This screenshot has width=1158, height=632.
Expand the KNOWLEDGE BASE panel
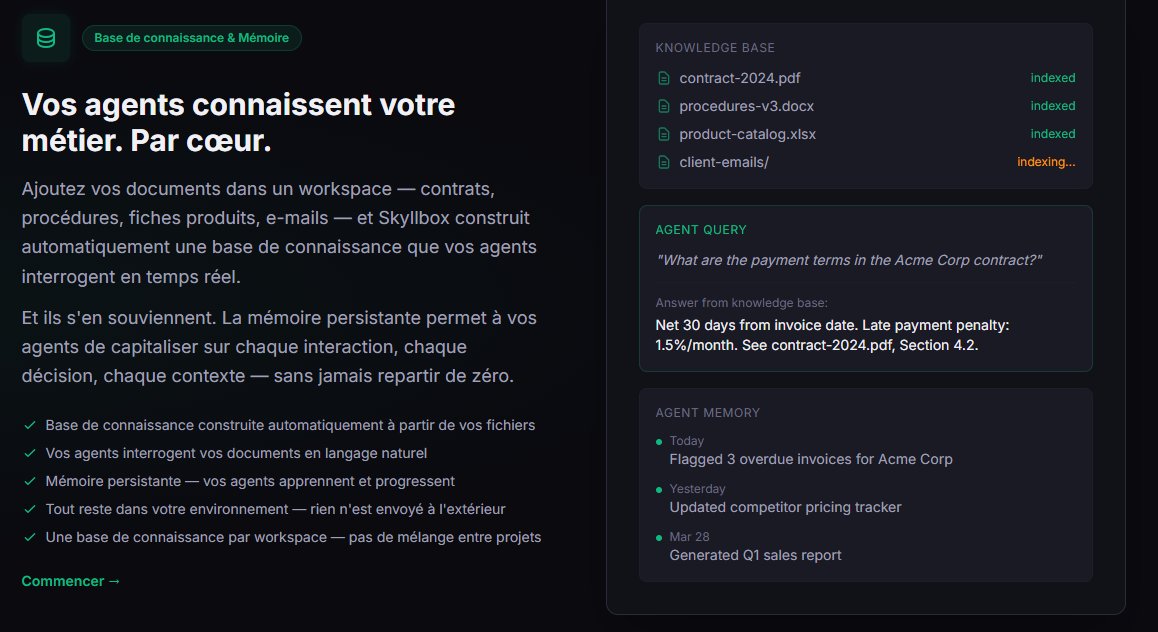[x=712, y=47]
